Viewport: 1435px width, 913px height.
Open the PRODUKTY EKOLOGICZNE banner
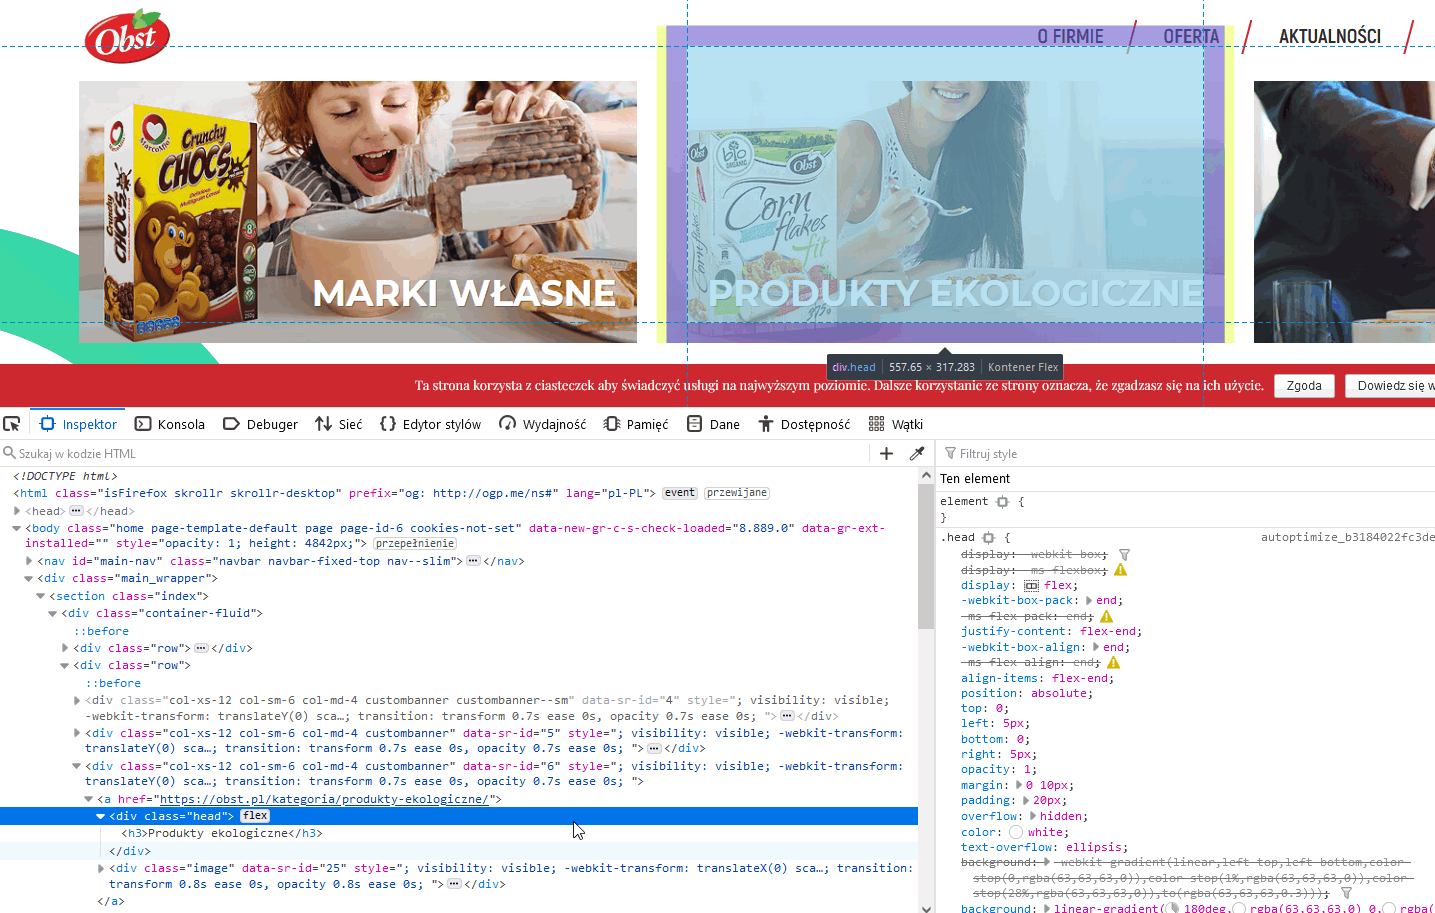pos(945,212)
